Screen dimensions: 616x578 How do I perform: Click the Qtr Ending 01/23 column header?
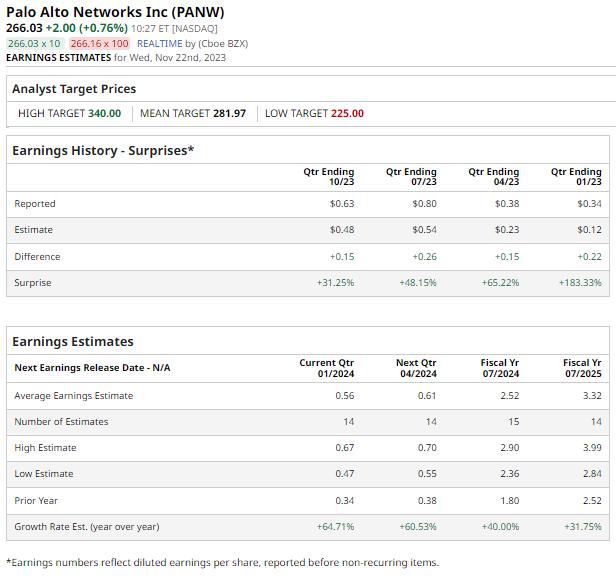[x=576, y=177]
